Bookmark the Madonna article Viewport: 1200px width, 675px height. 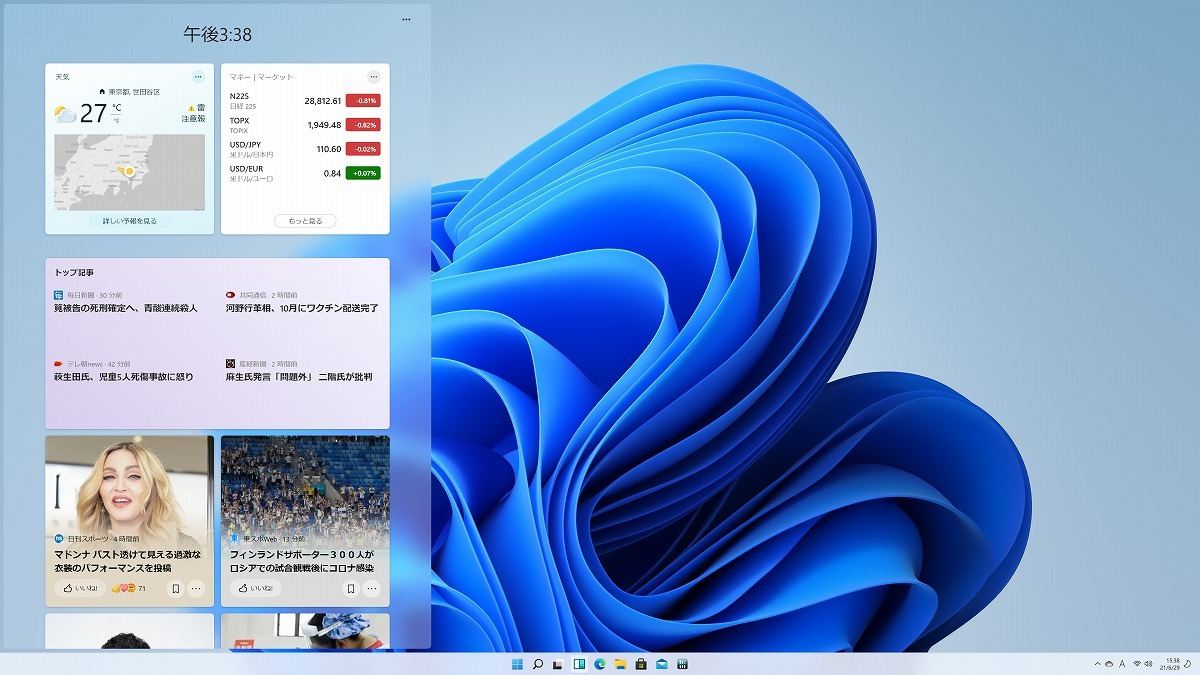click(x=175, y=589)
